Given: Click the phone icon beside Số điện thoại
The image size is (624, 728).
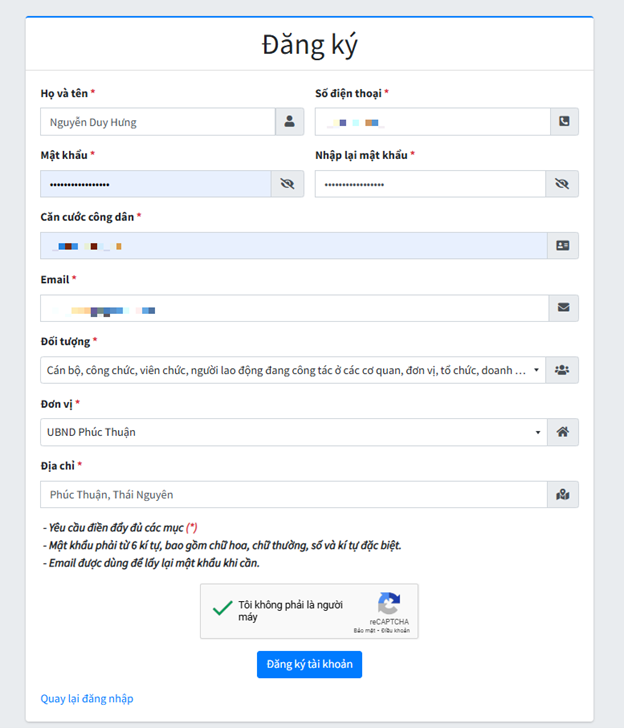Looking at the screenshot, I should pos(564,122).
